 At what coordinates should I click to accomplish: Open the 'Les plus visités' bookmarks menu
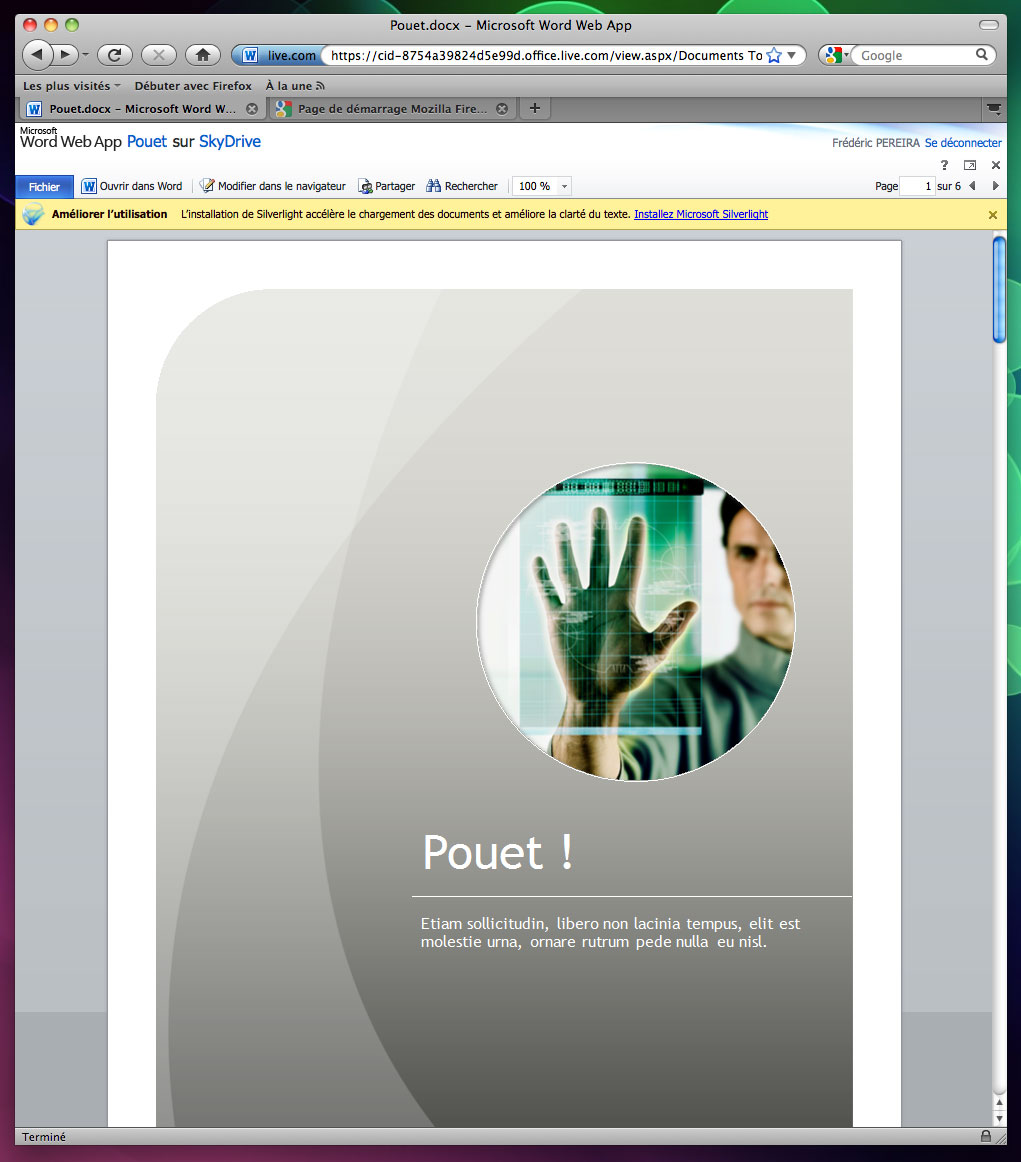[71, 86]
